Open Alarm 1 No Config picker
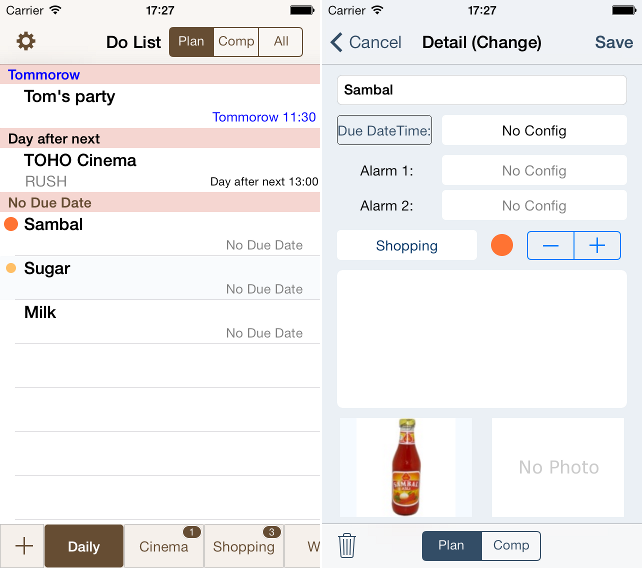642x568 pixels. [x=534, y=170]
